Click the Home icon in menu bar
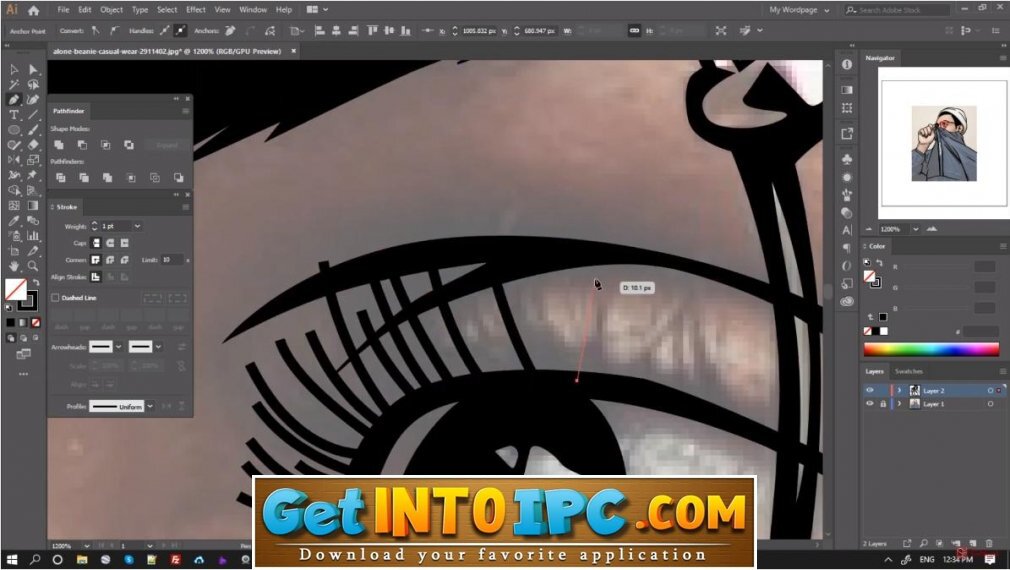Viewport: 1010px width, 570px height. pyautogui.click(x=33, y=10)
